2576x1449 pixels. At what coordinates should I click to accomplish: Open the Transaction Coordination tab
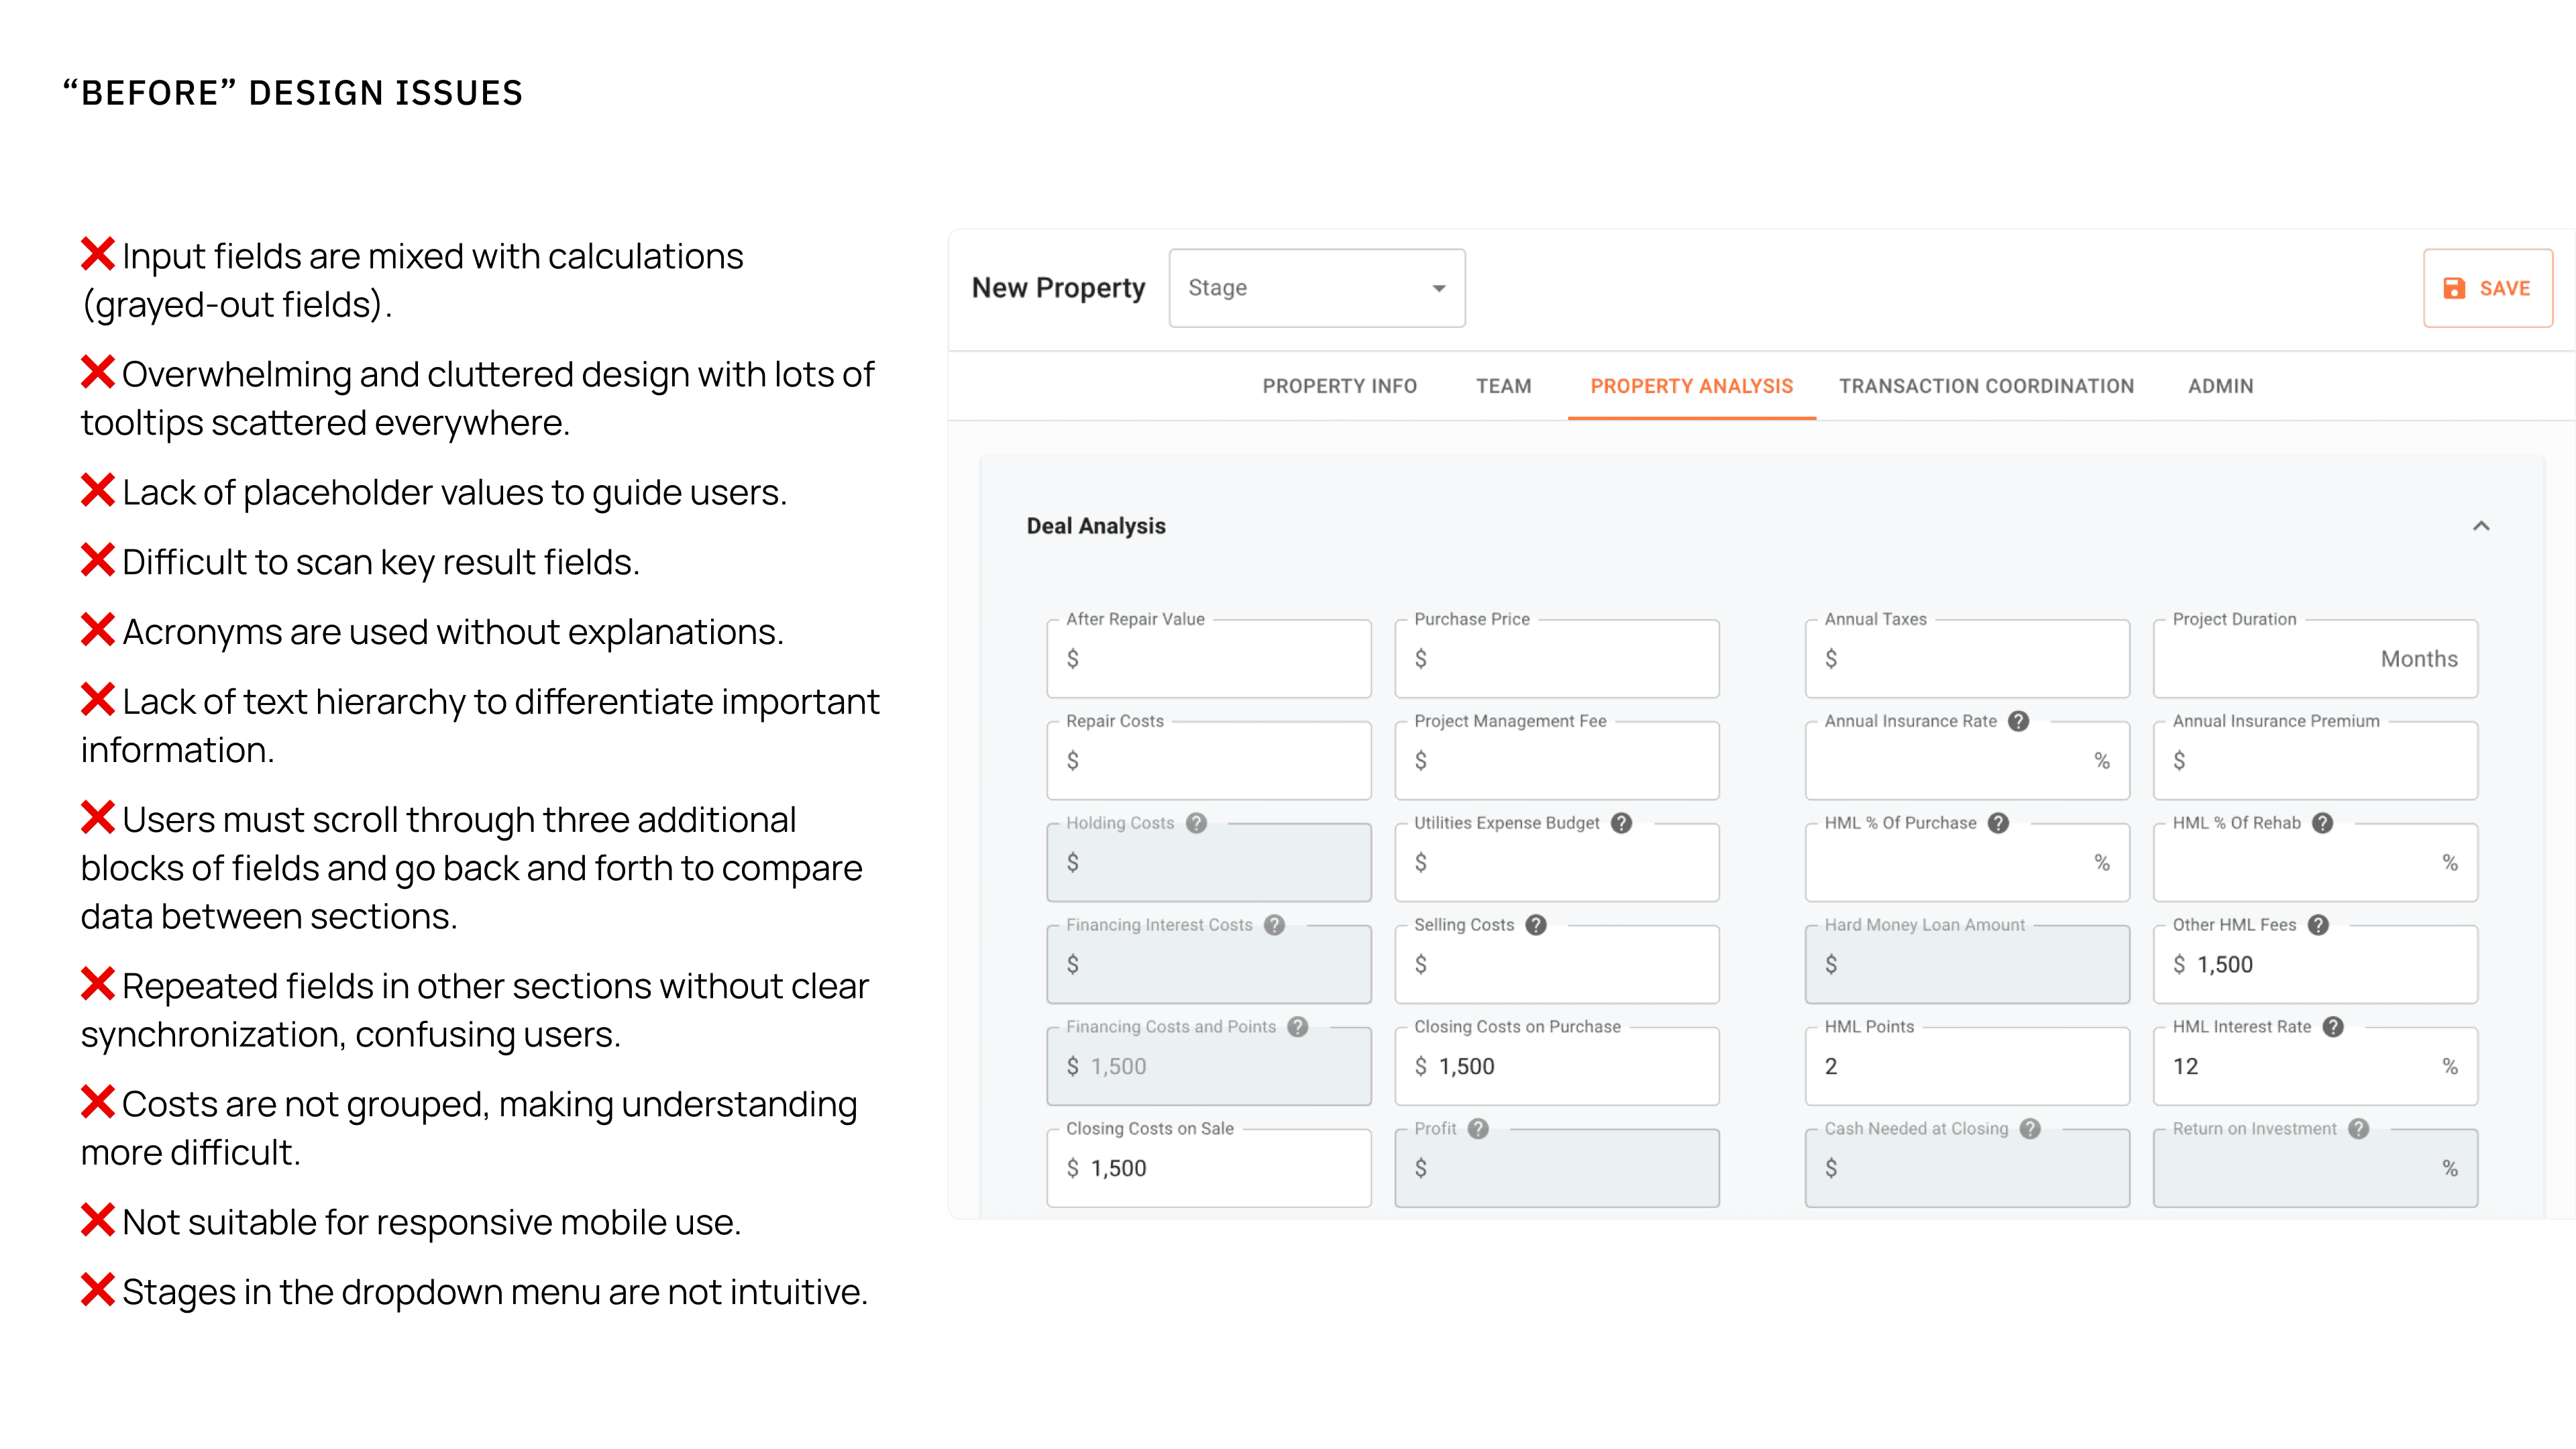point(1986,386)
